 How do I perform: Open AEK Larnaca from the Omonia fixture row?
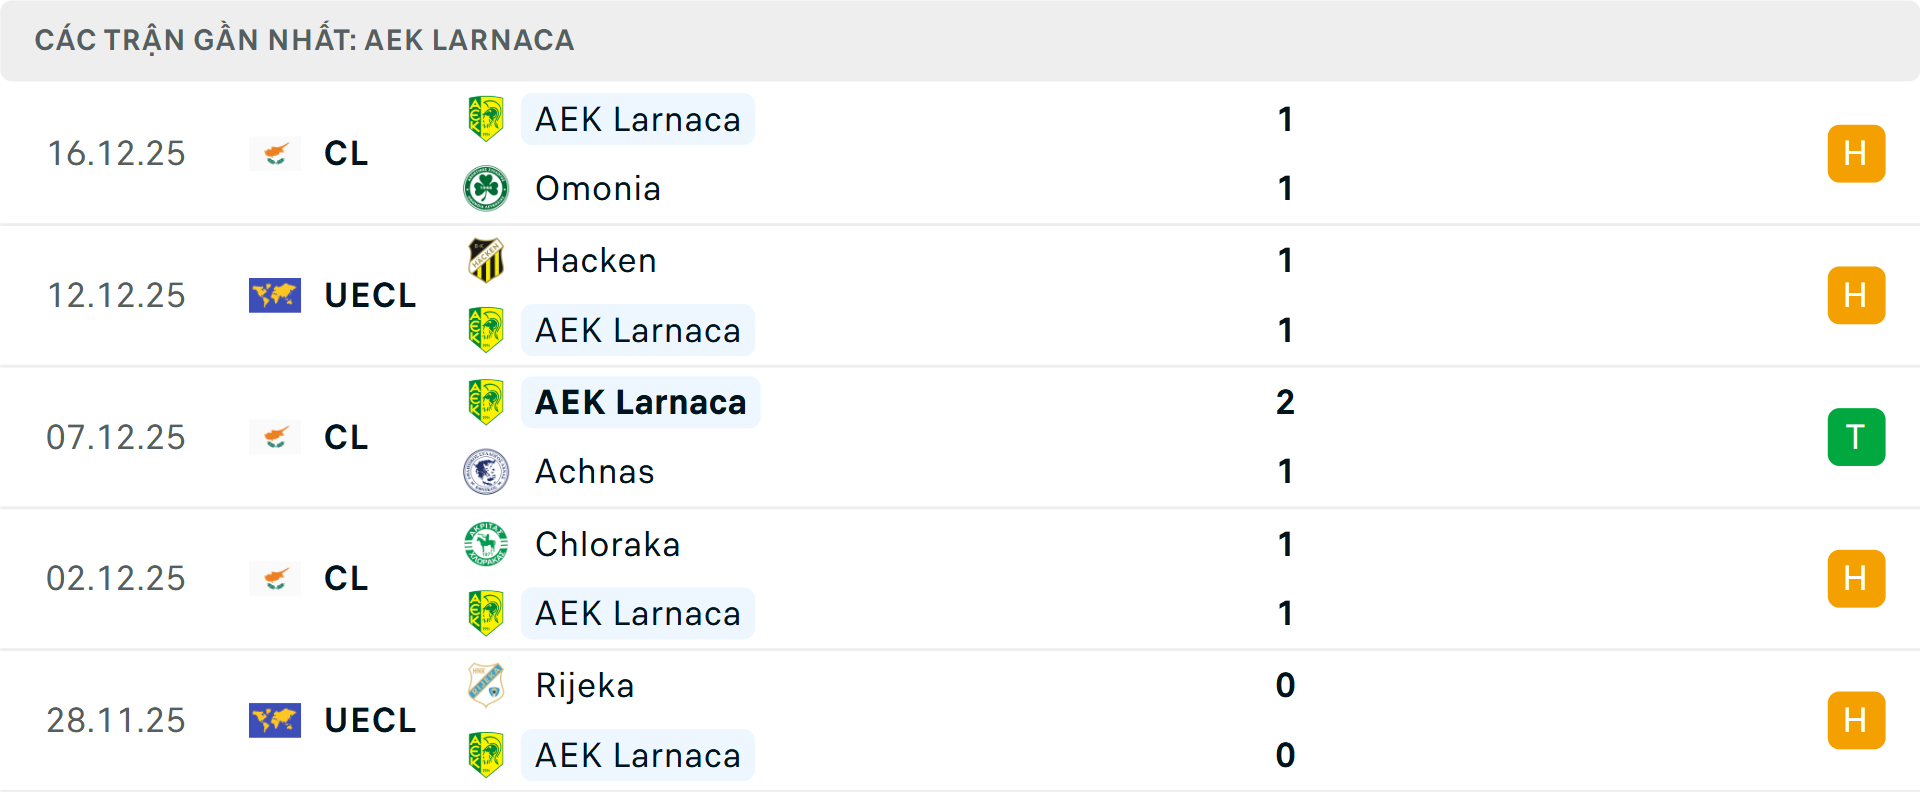coord(637,118)
